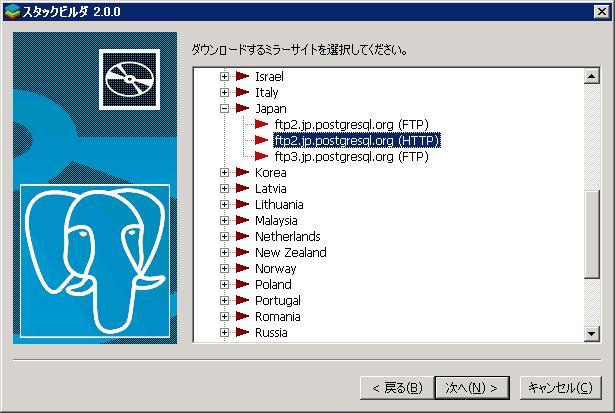The image size is (615, 413).
Task: Expand the Romania mirror group
Action: coord(224,317)
